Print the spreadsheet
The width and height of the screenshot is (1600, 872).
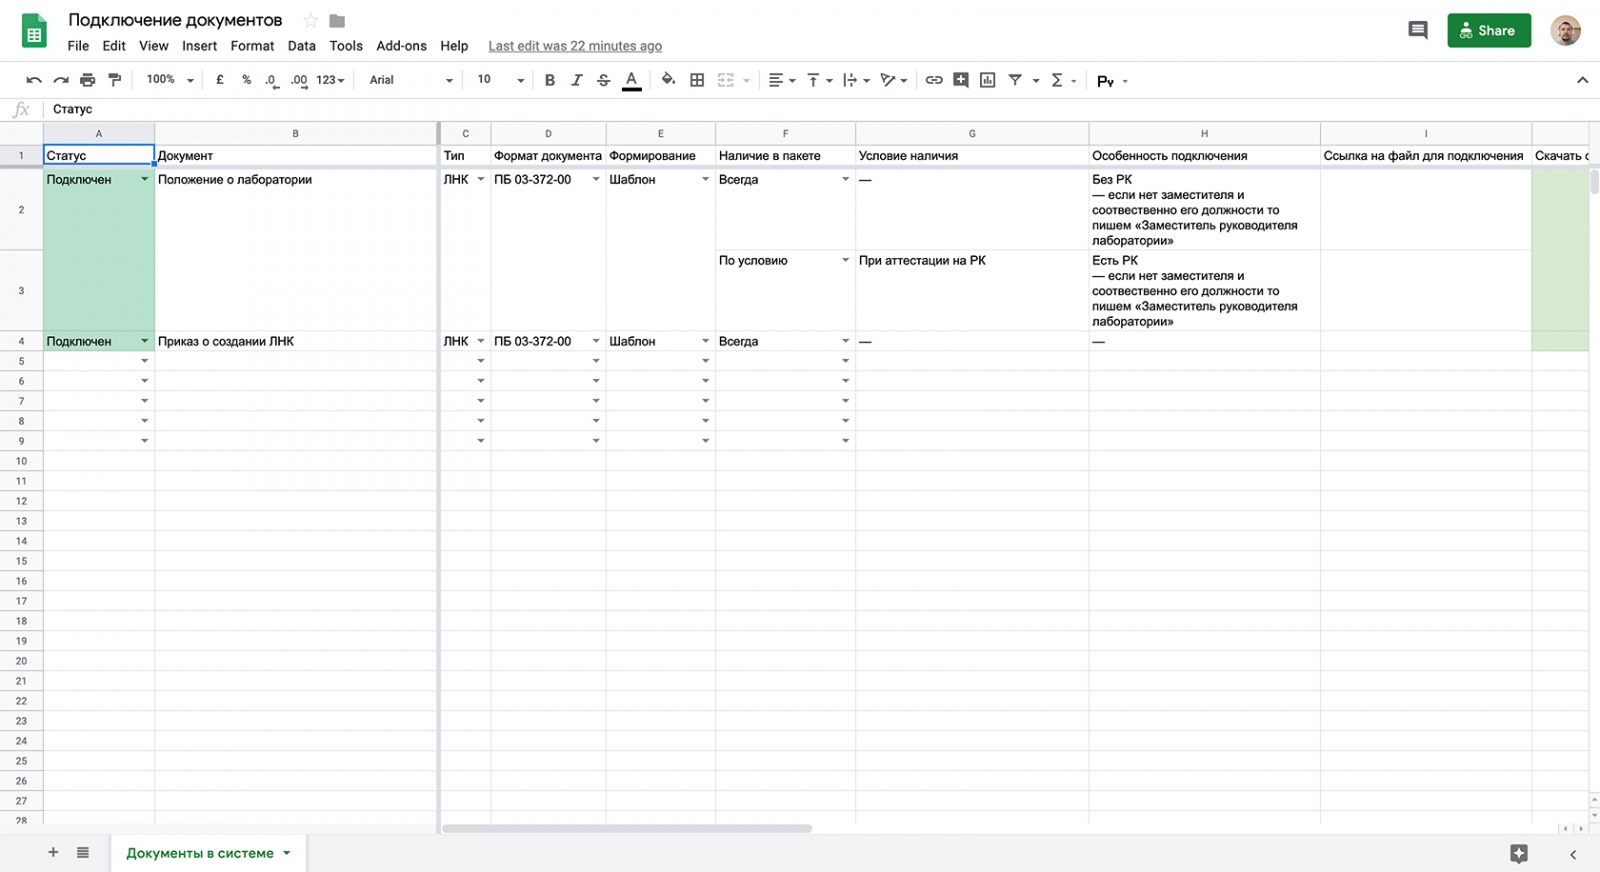(88, 80)
